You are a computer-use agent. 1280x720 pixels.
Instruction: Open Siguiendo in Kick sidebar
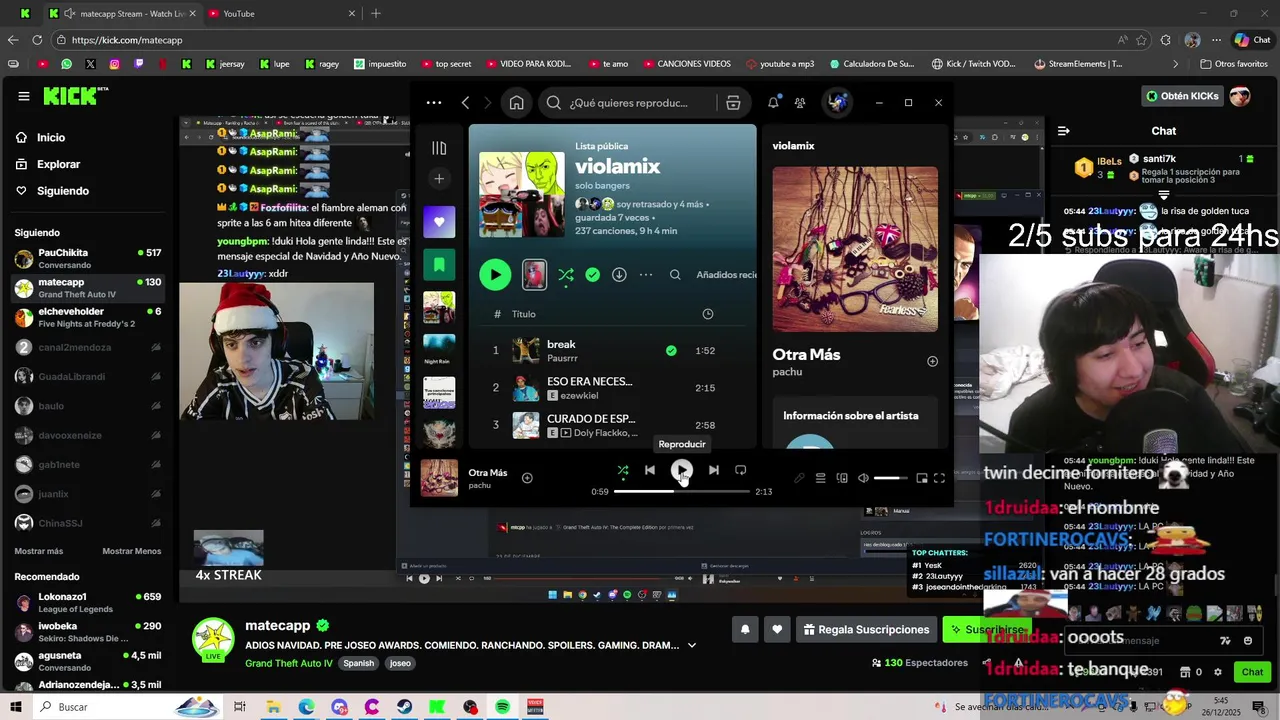click(x=63, y=191)
